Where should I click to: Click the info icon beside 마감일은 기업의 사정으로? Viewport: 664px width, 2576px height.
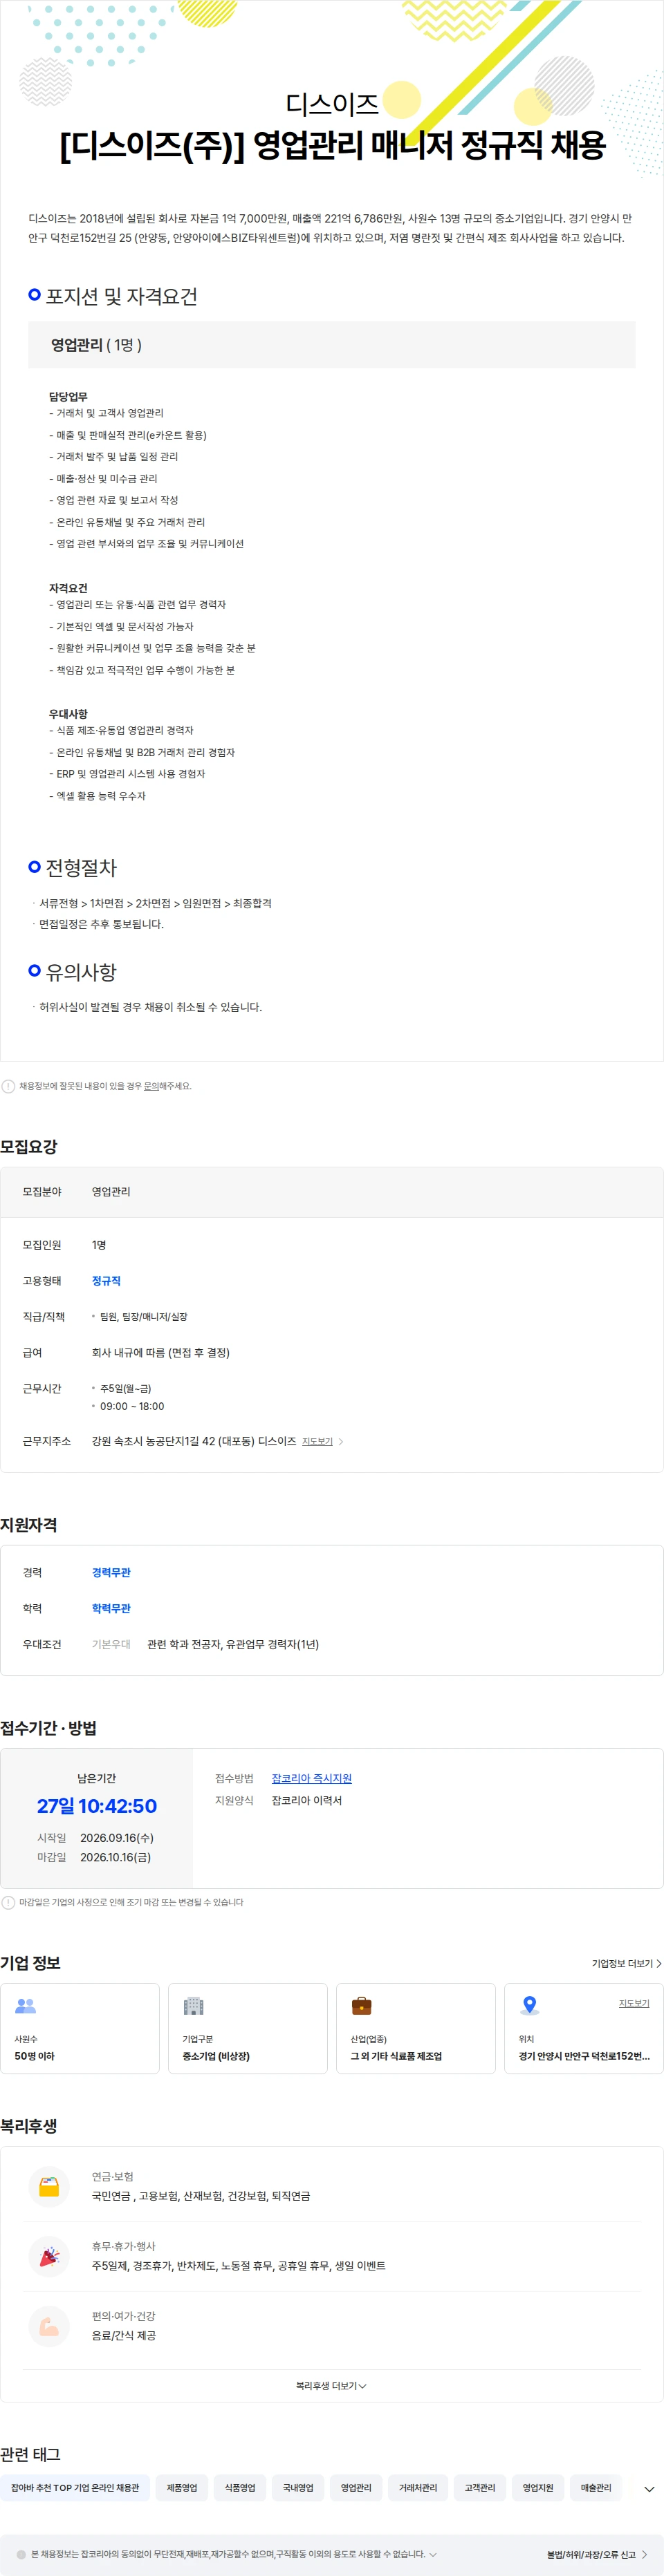tap(8, 1902)
